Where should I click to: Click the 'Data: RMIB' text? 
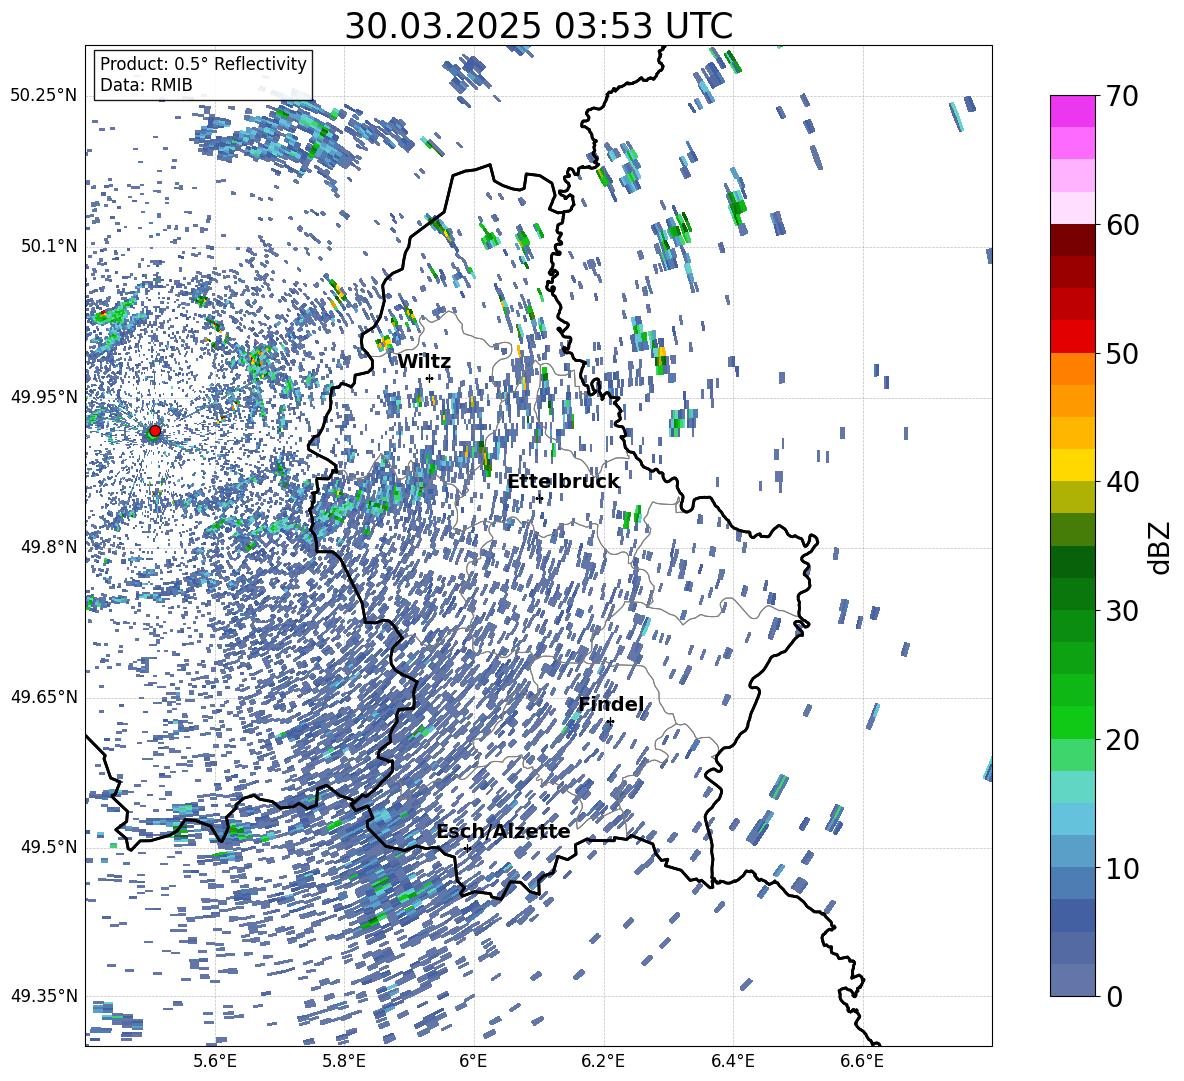[x=146, y=85]
